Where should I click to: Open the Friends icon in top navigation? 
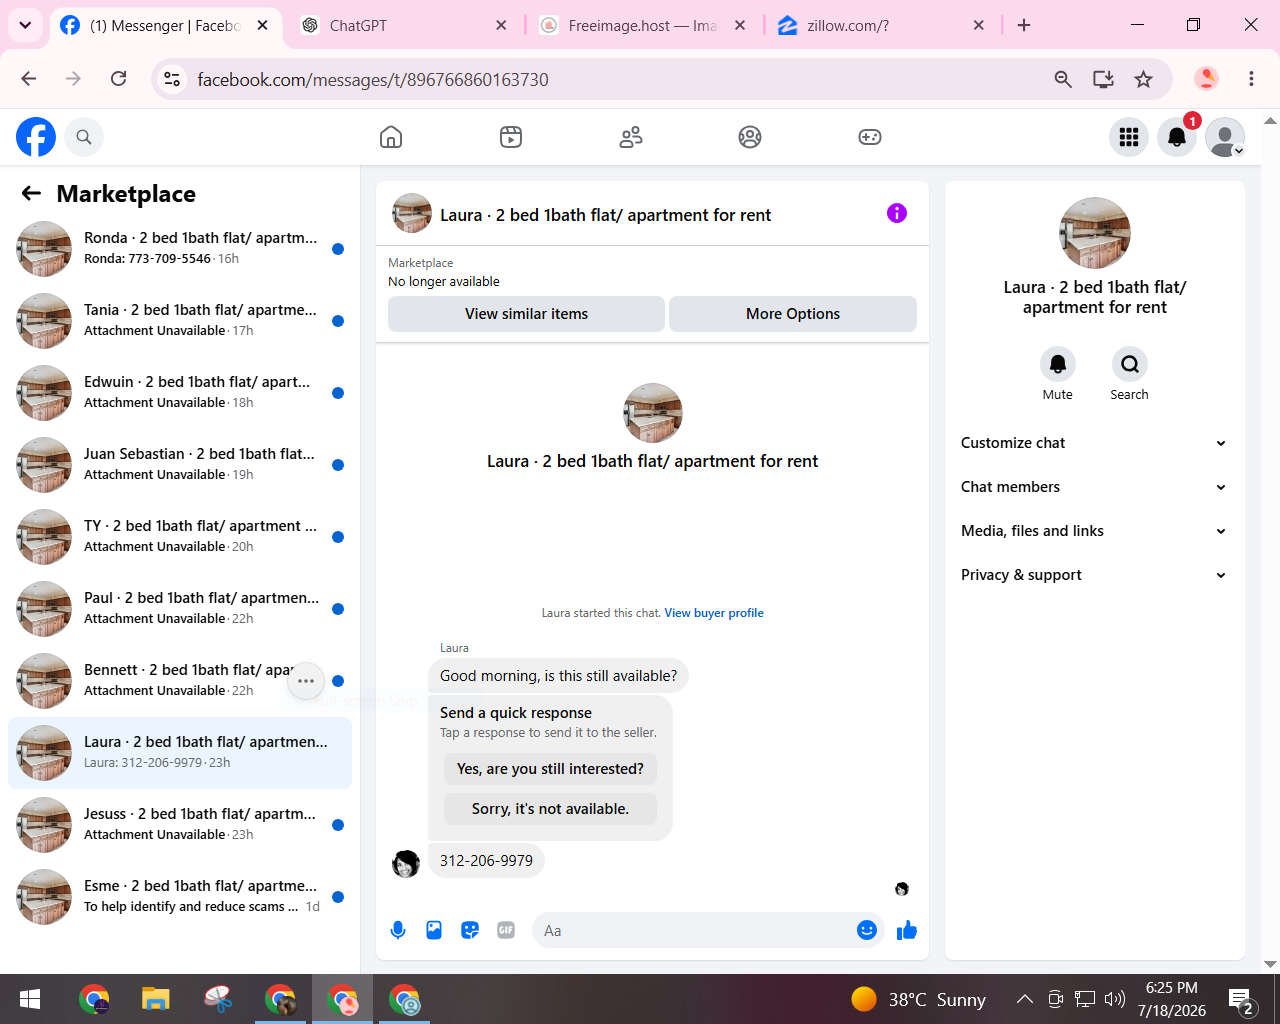[x=631, y=137]
